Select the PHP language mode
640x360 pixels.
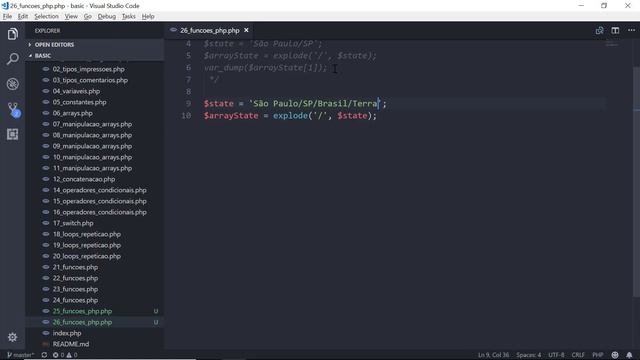(598, 355)
